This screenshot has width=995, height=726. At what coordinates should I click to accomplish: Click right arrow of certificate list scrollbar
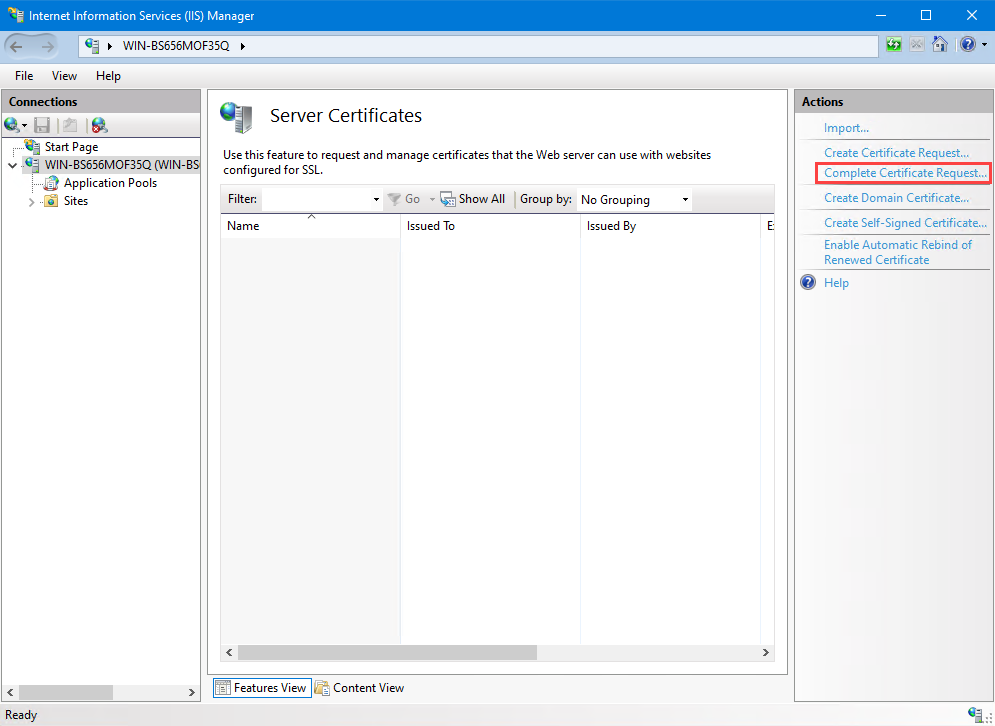pyautogui.click(x=766, y=652)
